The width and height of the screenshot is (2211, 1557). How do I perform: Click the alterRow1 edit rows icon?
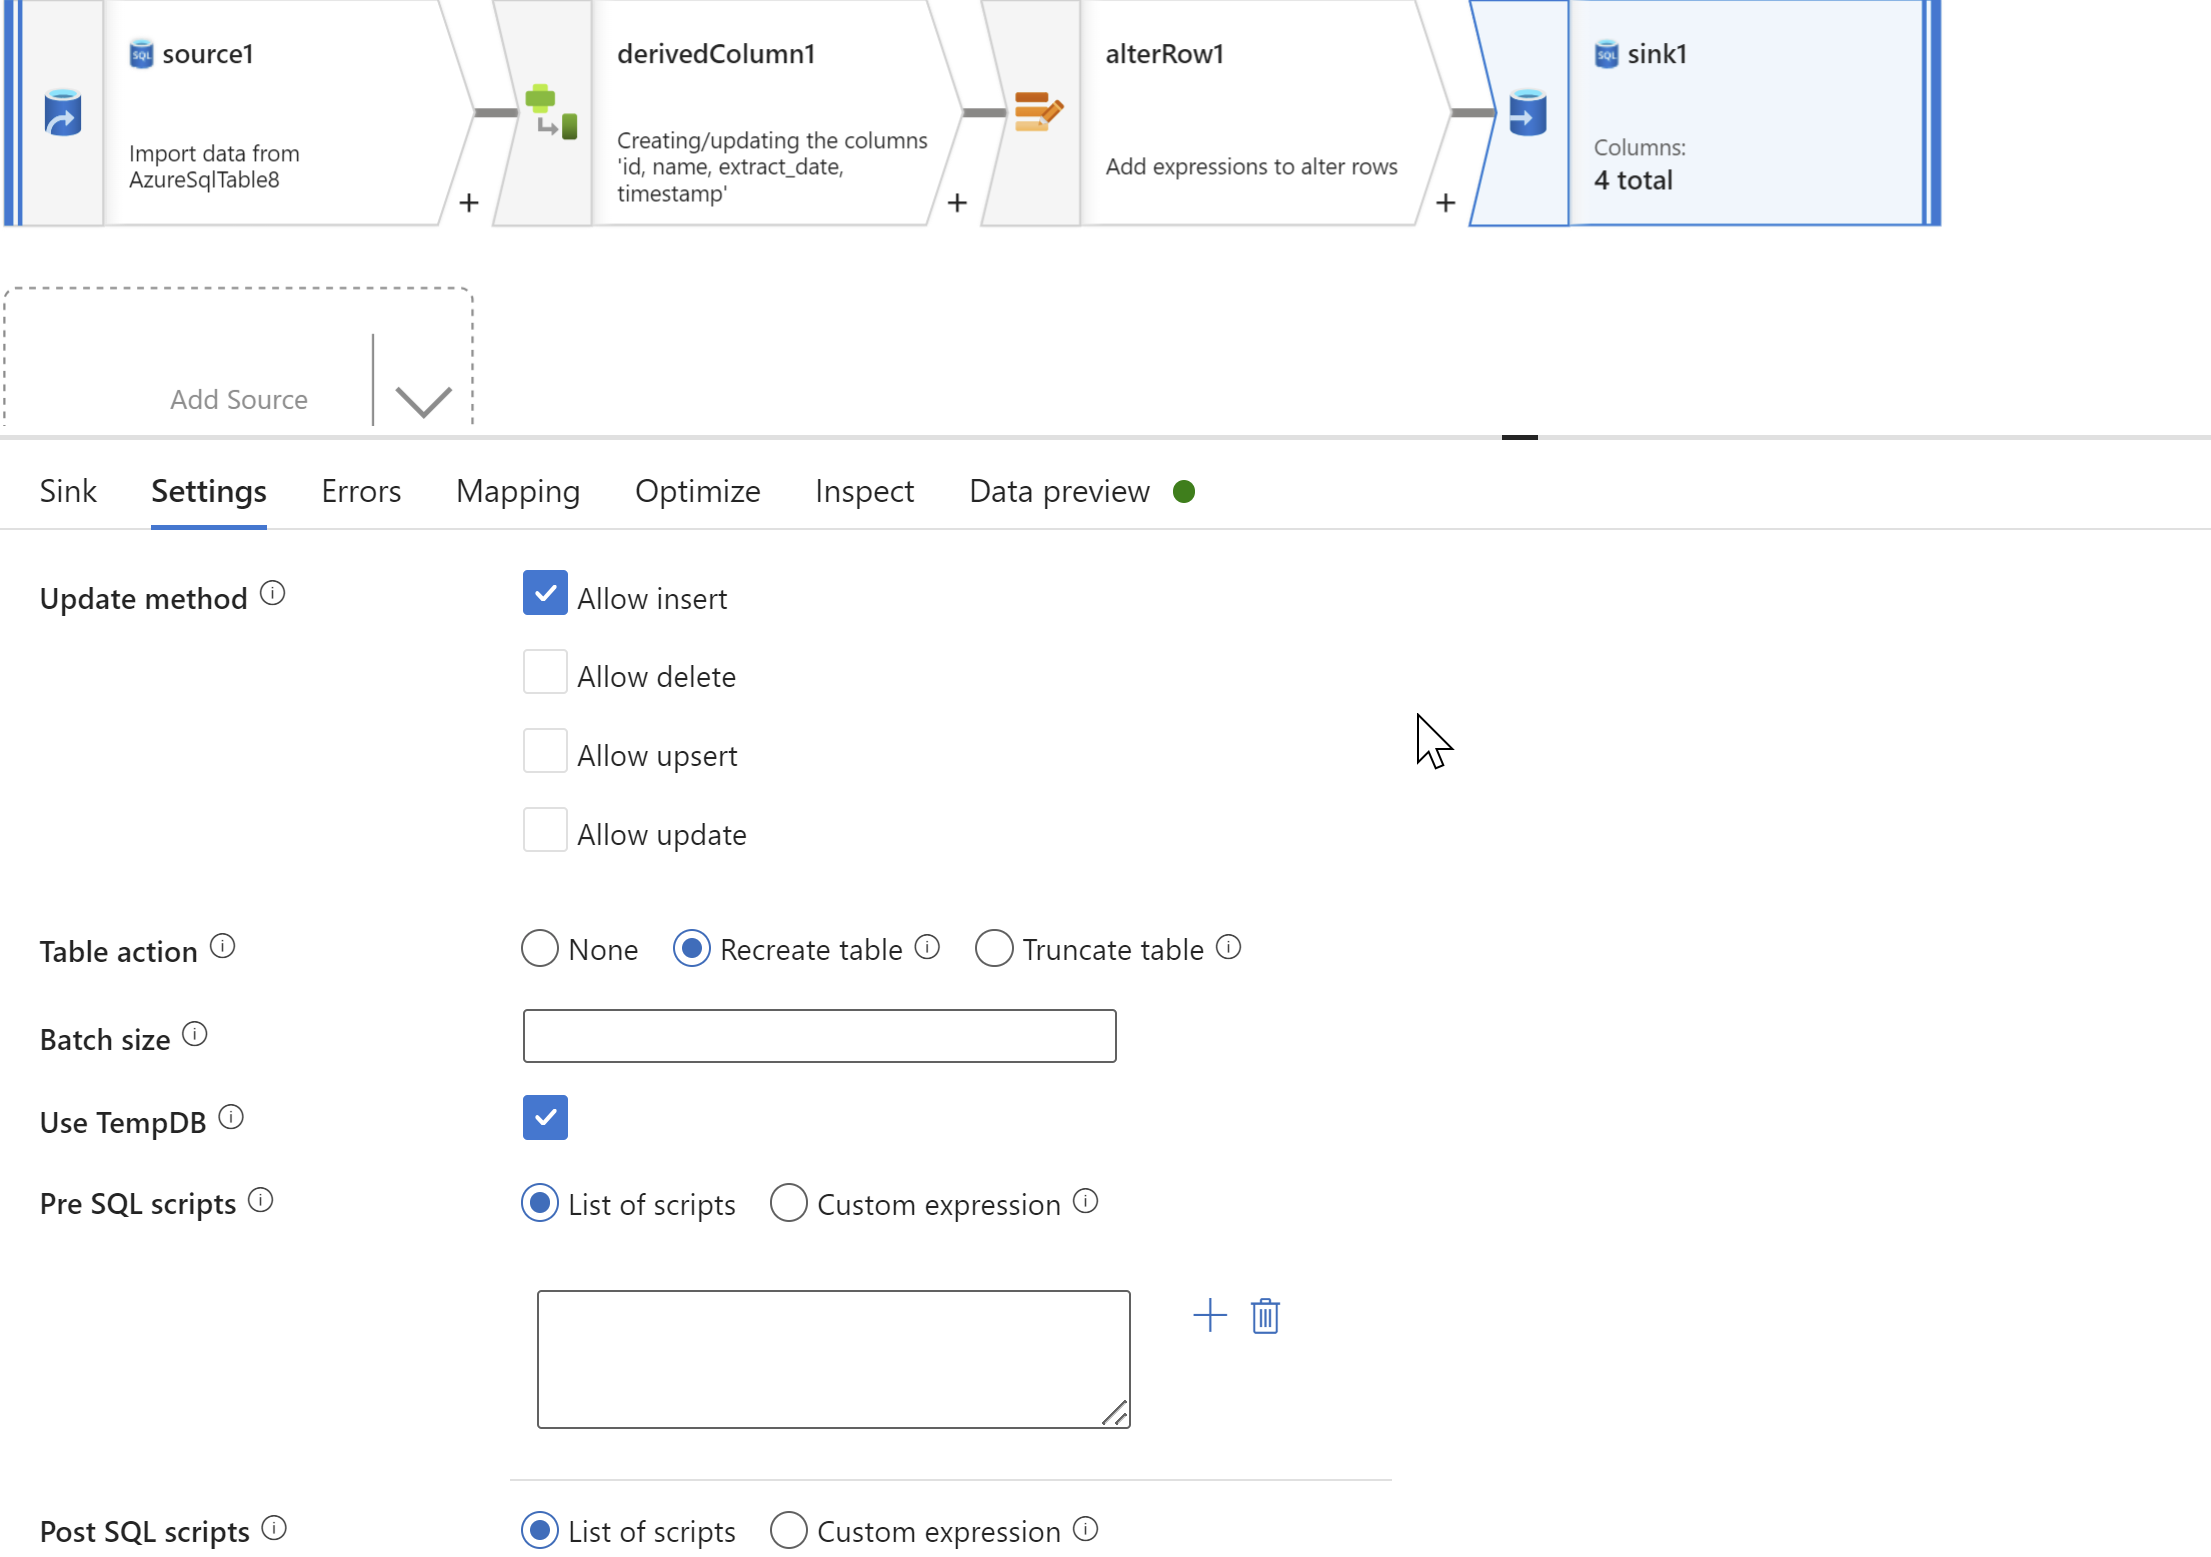point(1038,112)
